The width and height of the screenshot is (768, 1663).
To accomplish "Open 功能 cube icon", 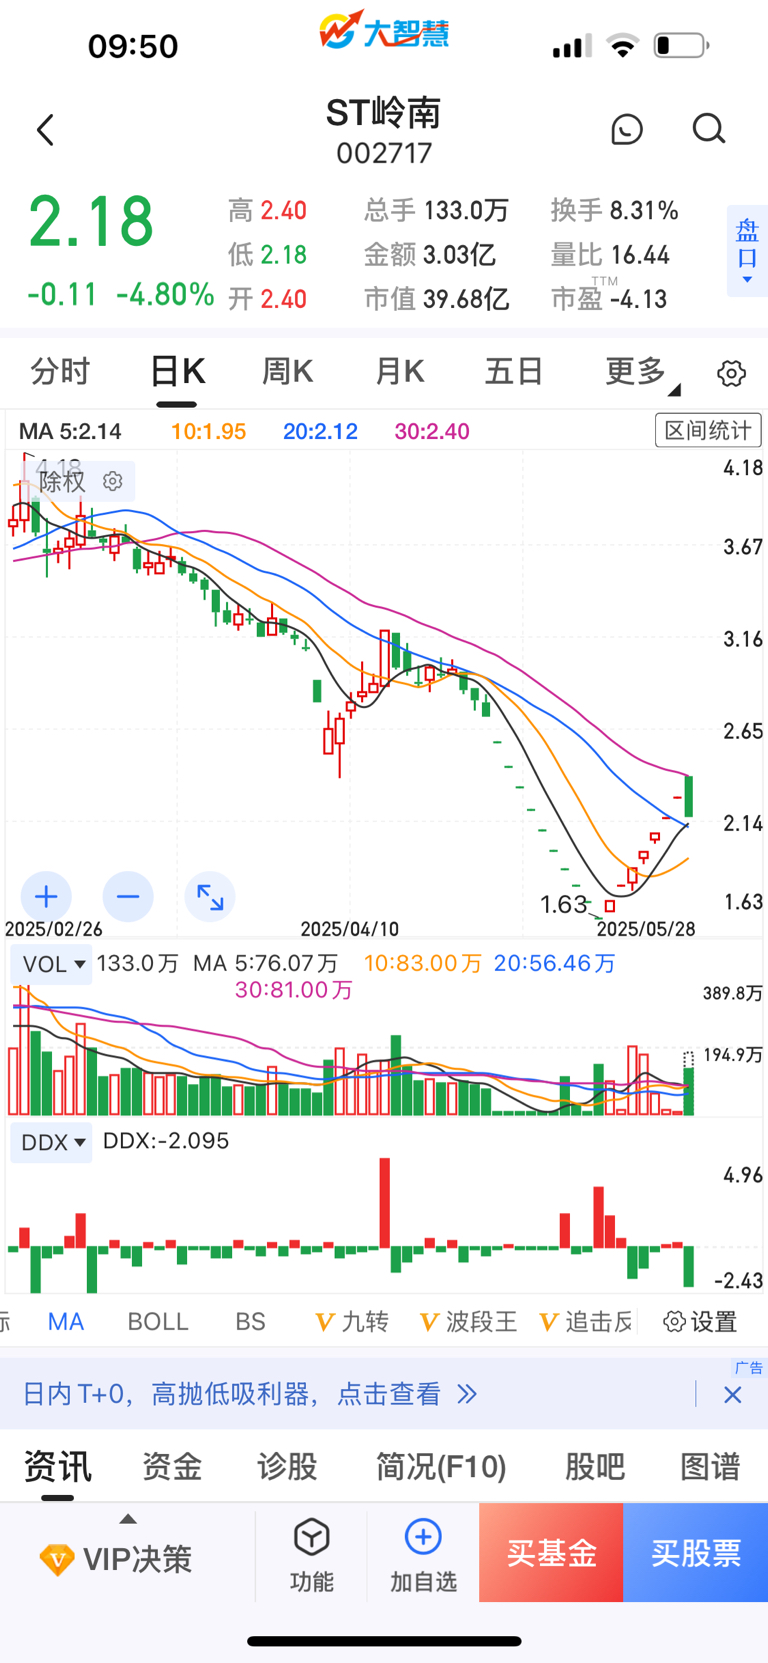I will (x=312, y=1537).
